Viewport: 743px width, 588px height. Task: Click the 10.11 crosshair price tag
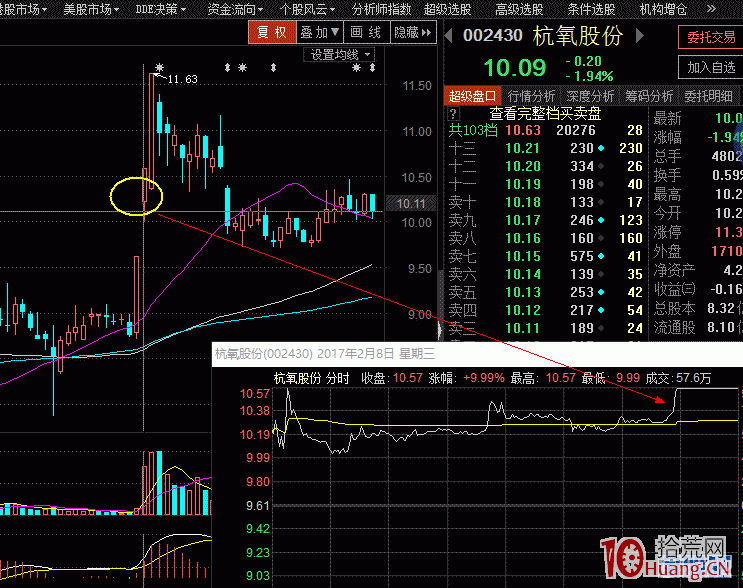(411, 204)
